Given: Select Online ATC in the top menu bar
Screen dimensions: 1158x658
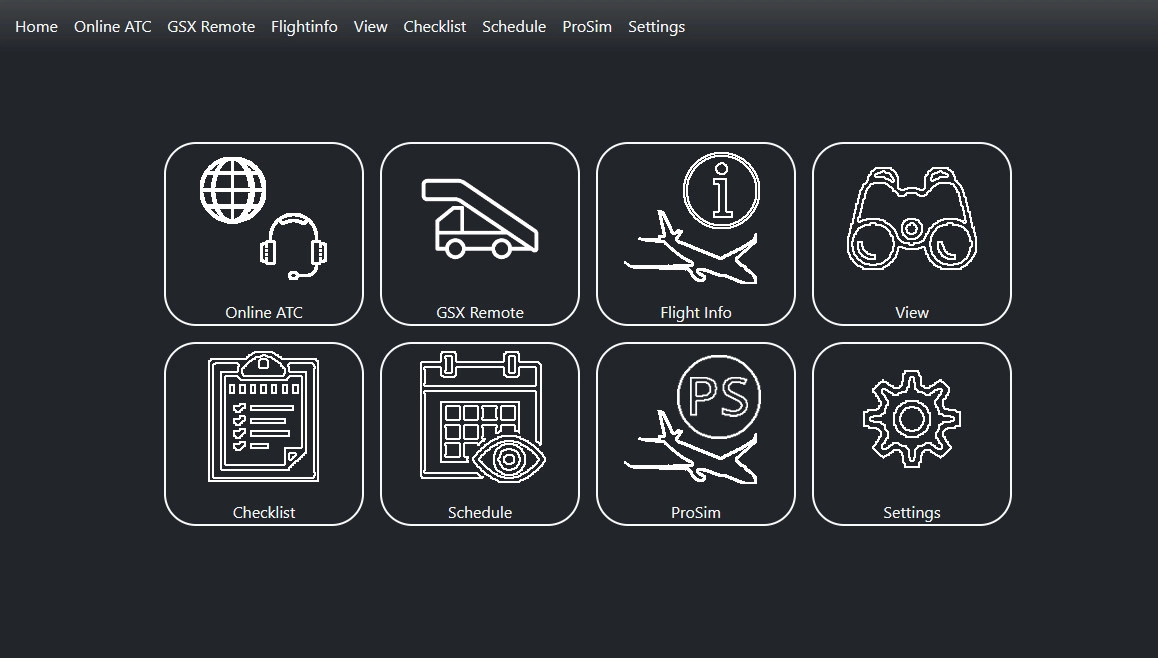Looking at the screenshot, I should click(112, 27).
